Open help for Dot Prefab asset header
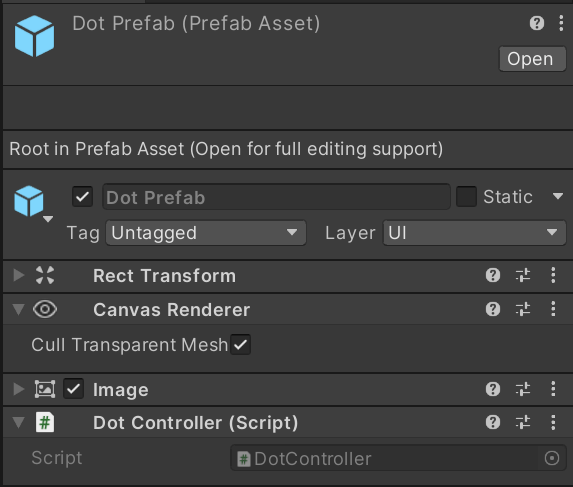This screenshot has width=573, height=487. point(536,23)
